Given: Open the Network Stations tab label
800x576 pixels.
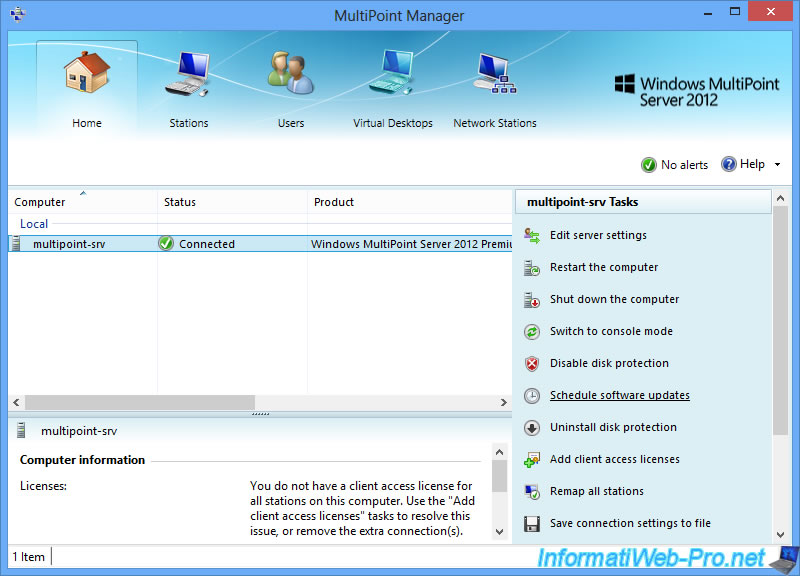Looking at the screenshot, I should (495, 123).
